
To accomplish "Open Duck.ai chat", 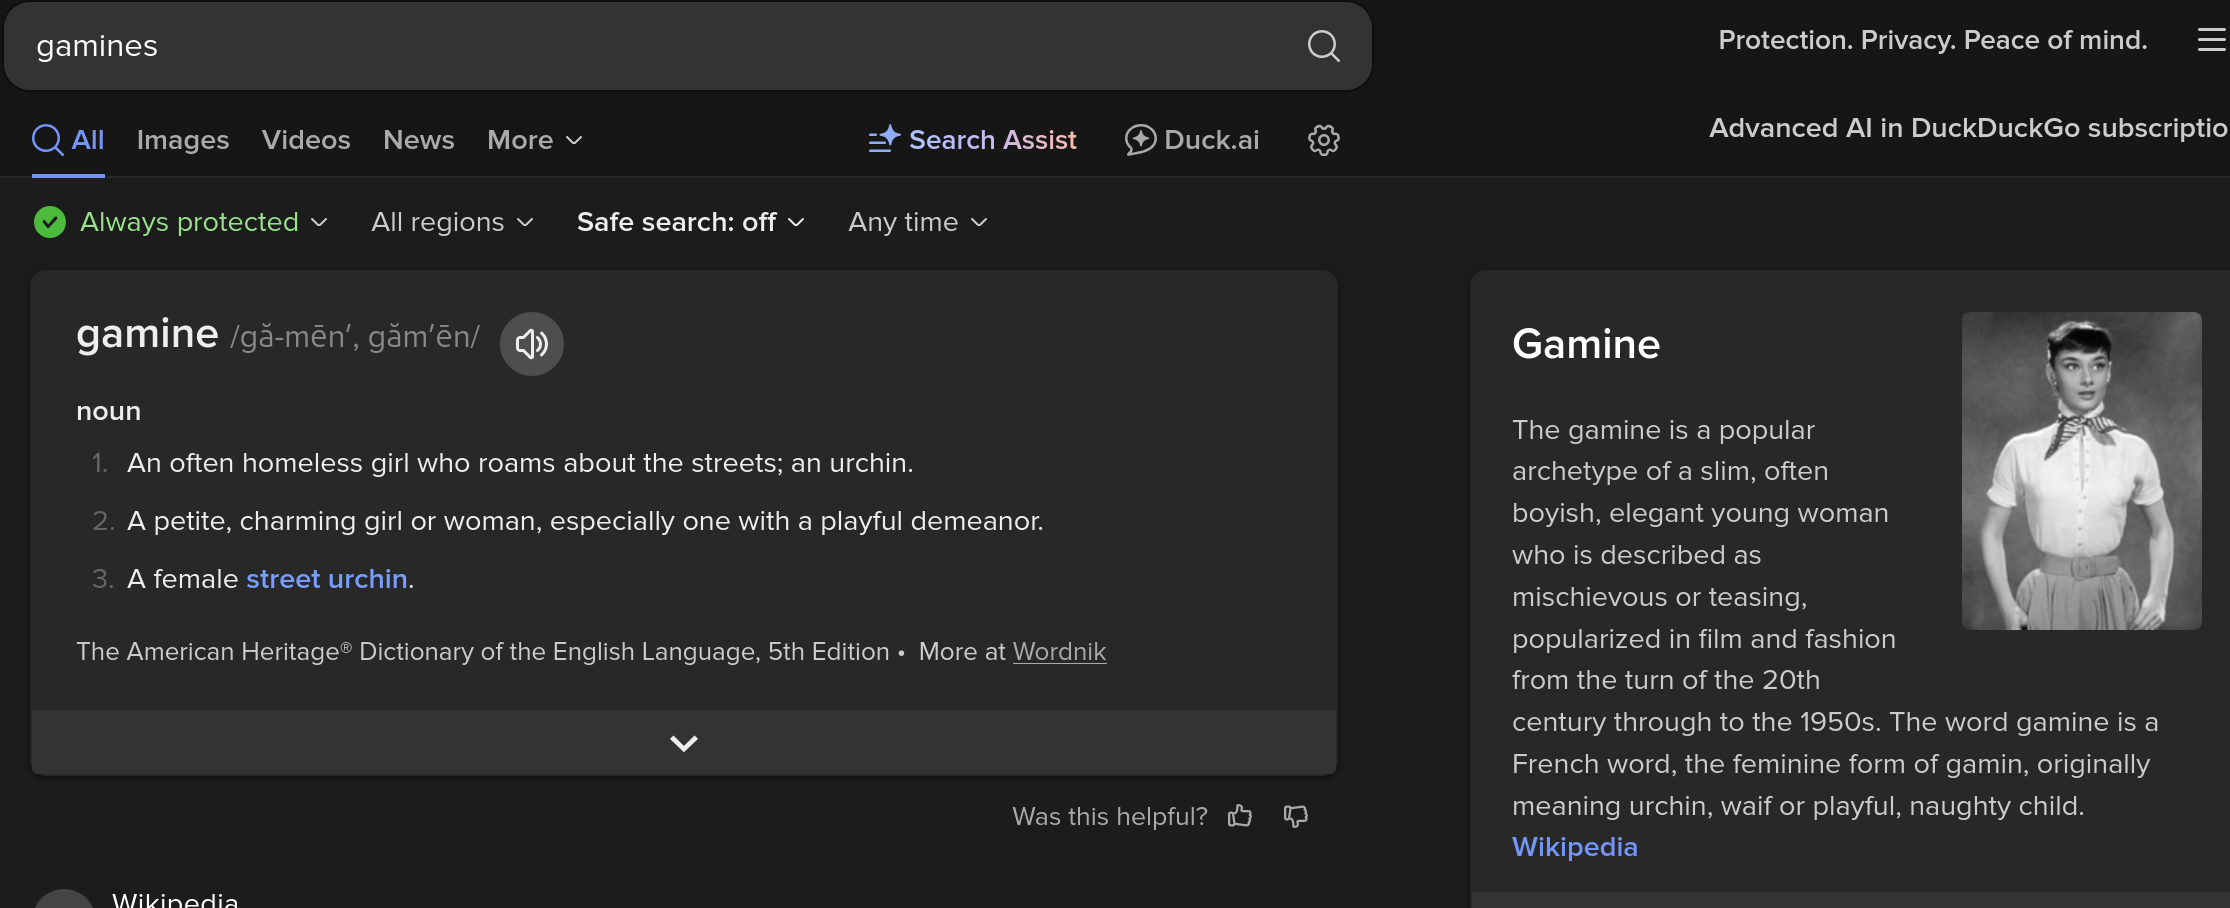I will click(1192, 140).
